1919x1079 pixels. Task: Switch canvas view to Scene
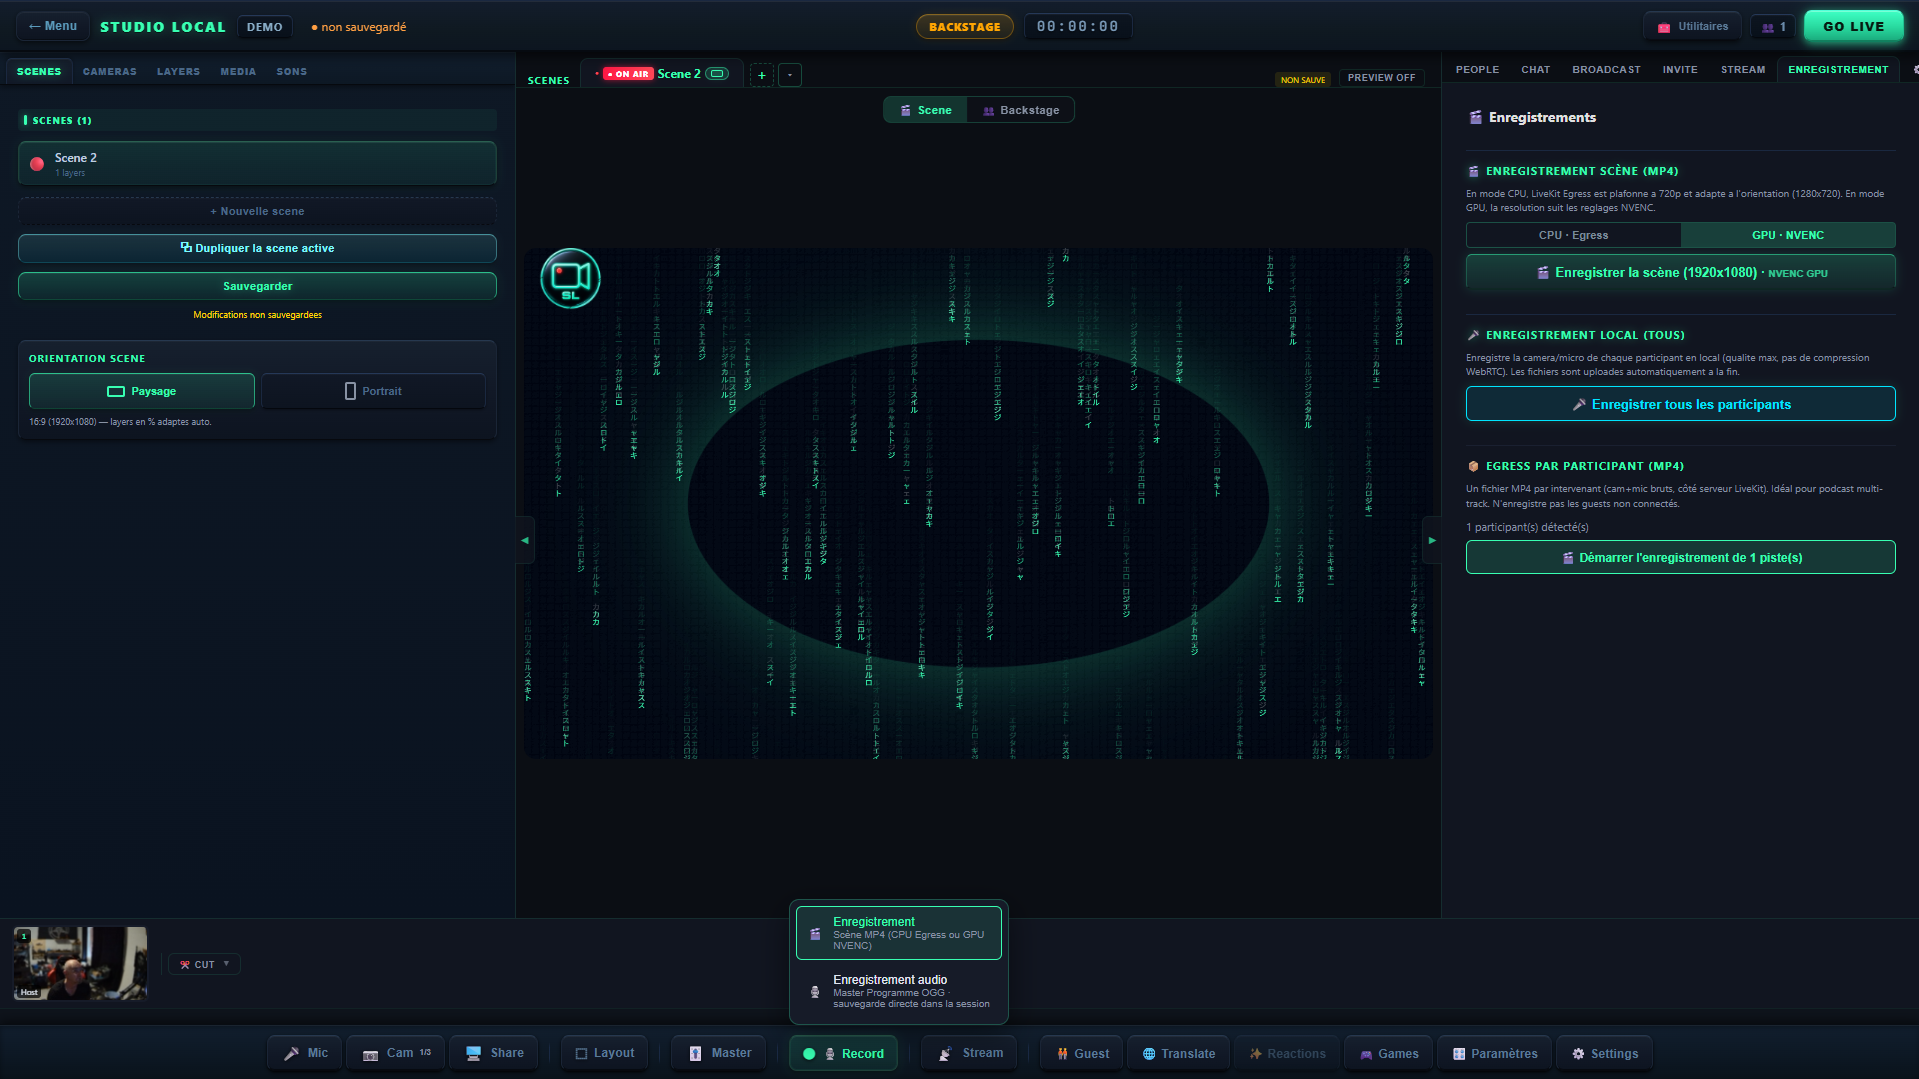(x=925, y=110)
